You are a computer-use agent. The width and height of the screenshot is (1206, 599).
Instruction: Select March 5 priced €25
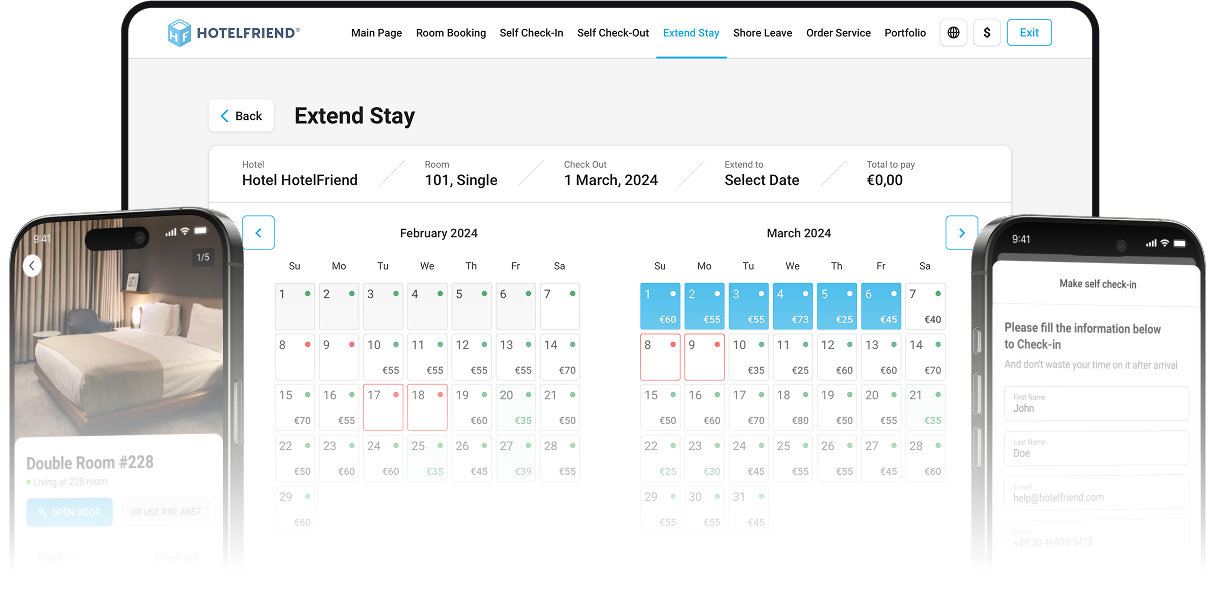[836, 306]
